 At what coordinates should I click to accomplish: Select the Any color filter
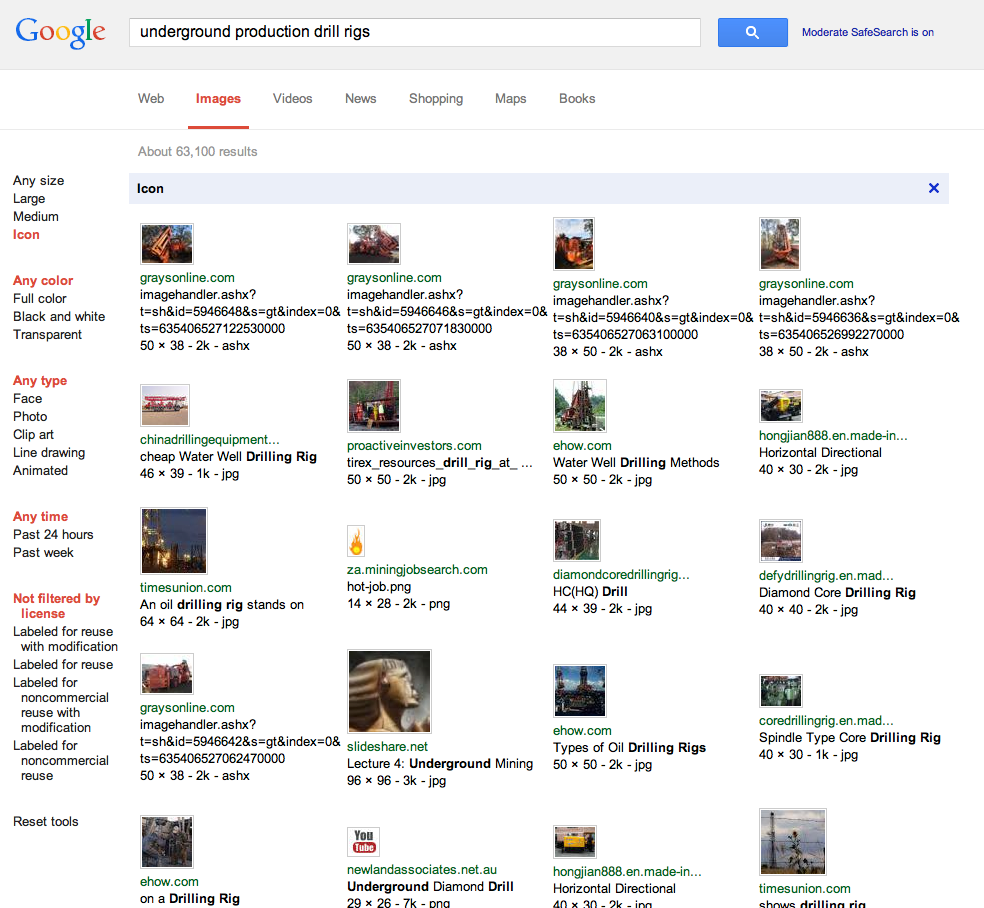pyautogui.click(x=43, y=280)
